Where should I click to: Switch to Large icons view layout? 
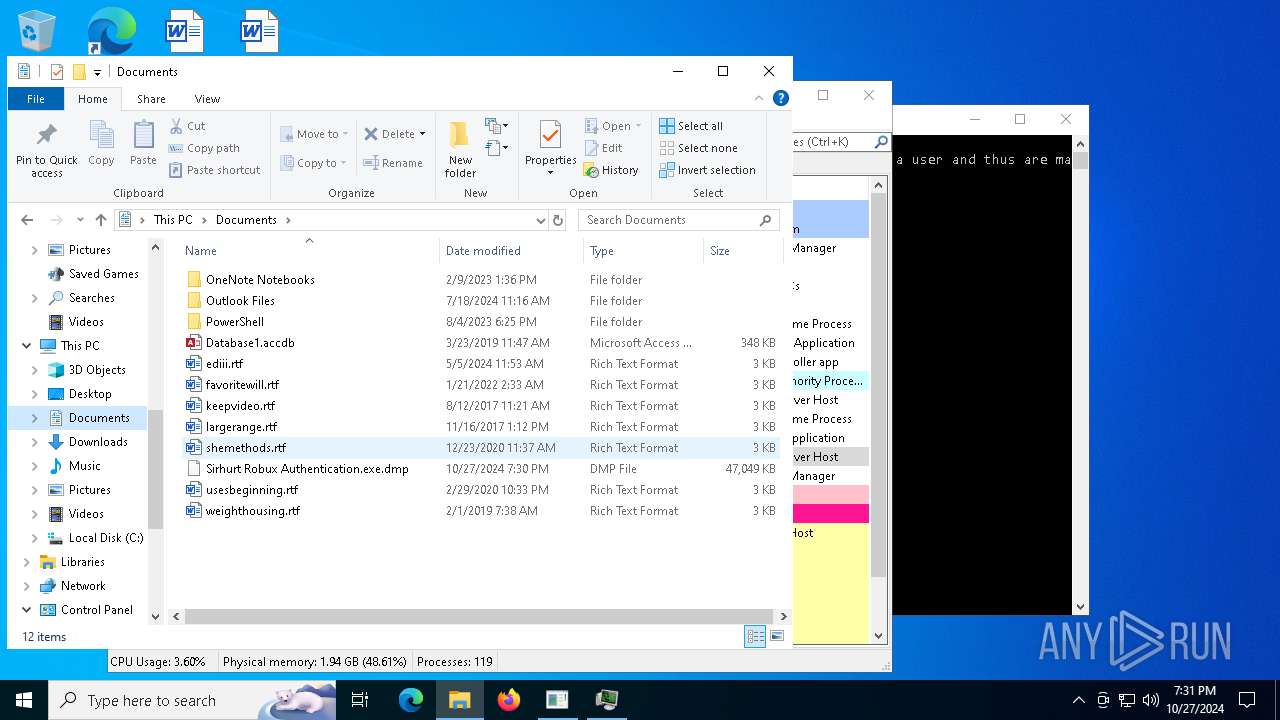(777, 636)
